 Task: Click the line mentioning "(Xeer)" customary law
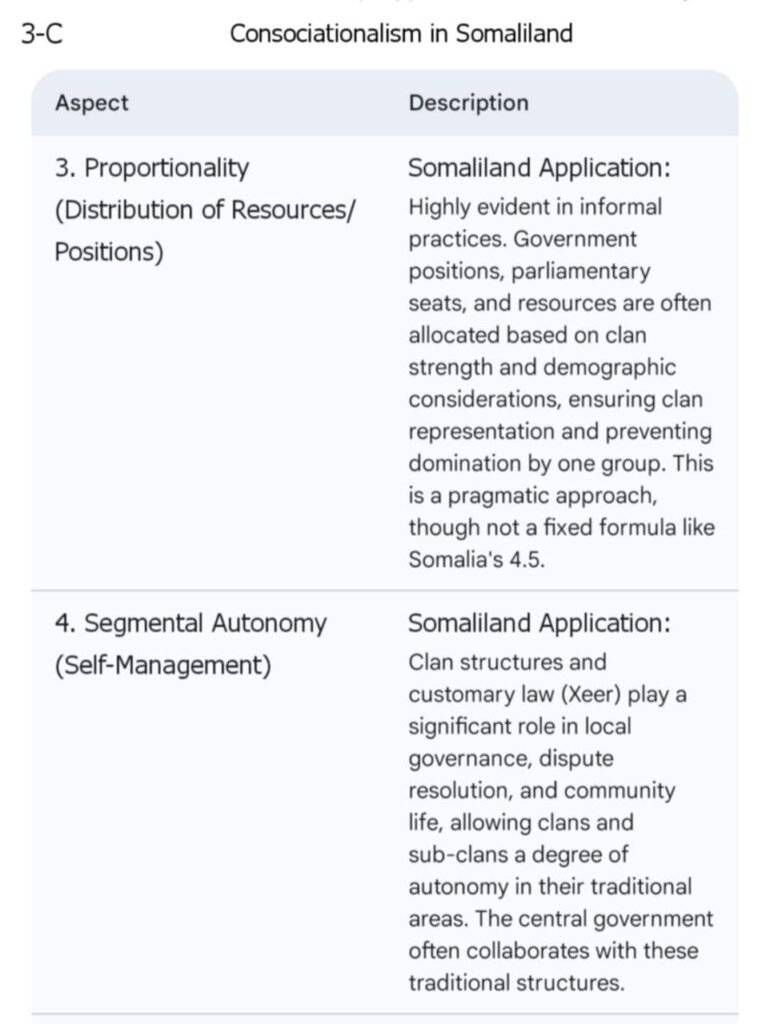(x=547, y=694)
